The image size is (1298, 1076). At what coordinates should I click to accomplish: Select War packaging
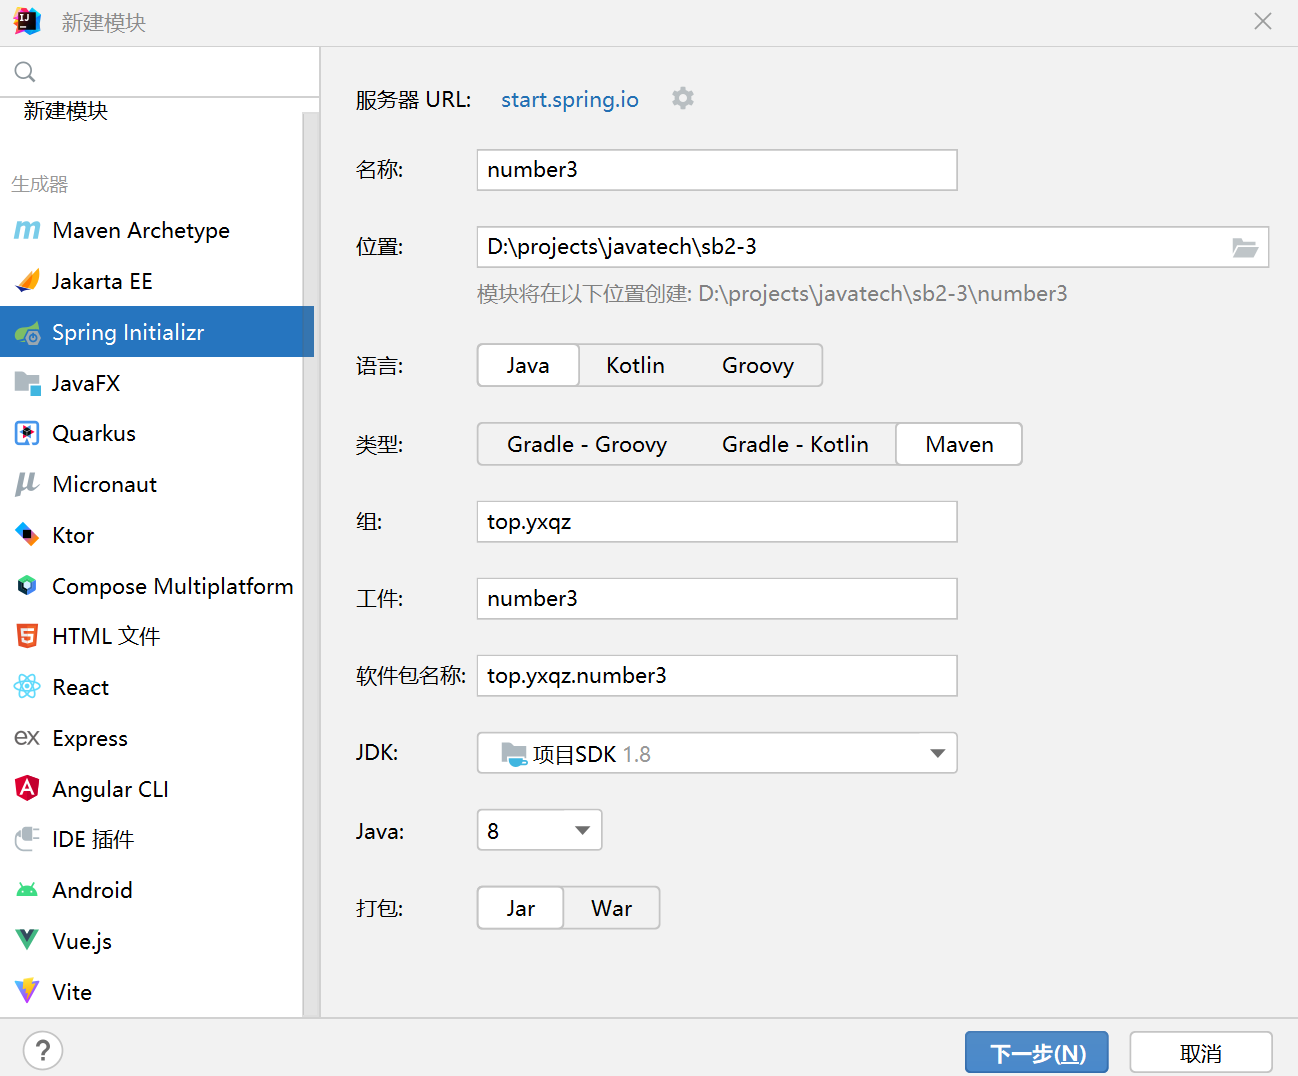coord(611,908)
